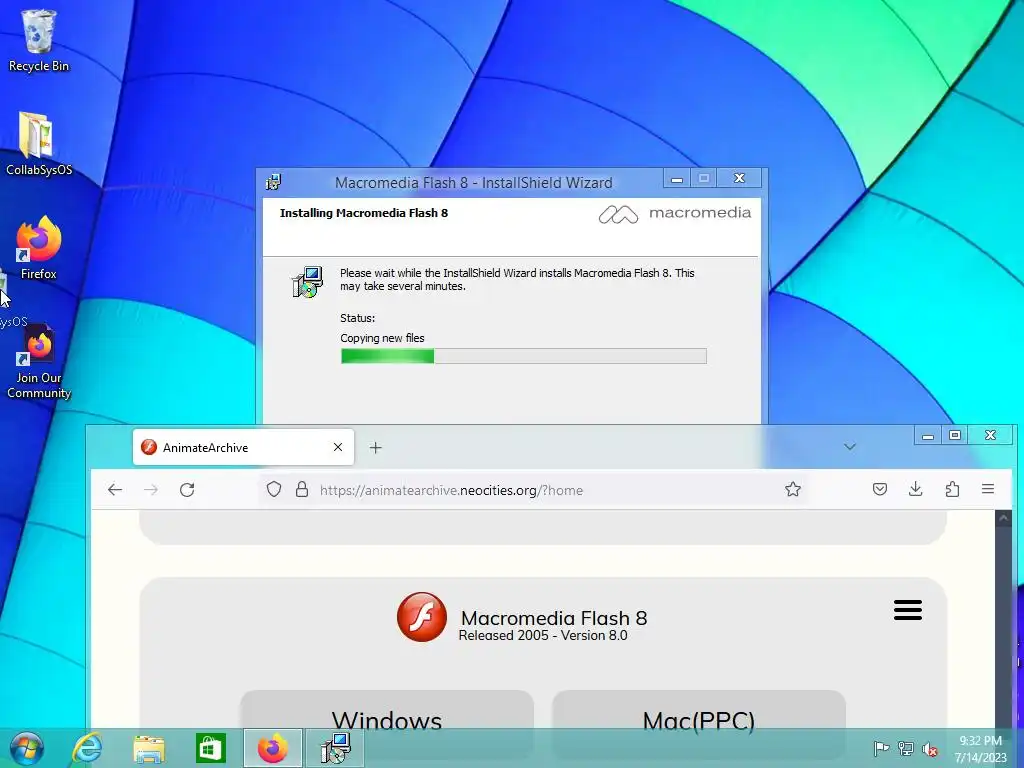Open the Windows Start button
The image size is (1024, 768).
[26, 748]
